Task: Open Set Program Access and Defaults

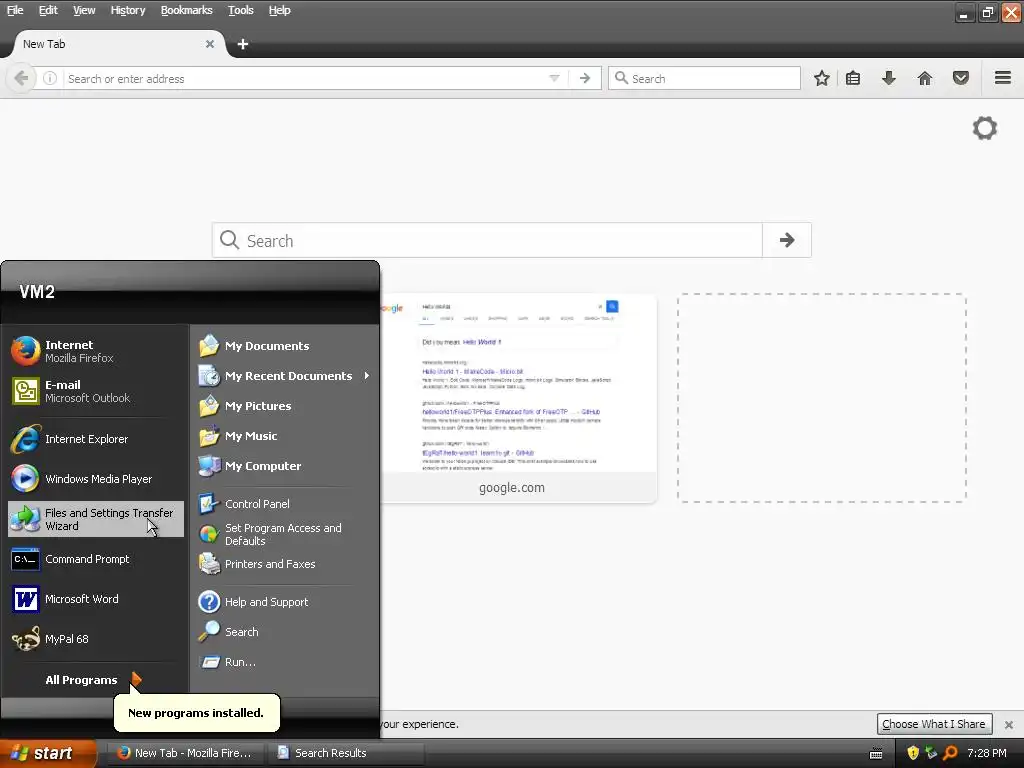Action: coord(285,534)
